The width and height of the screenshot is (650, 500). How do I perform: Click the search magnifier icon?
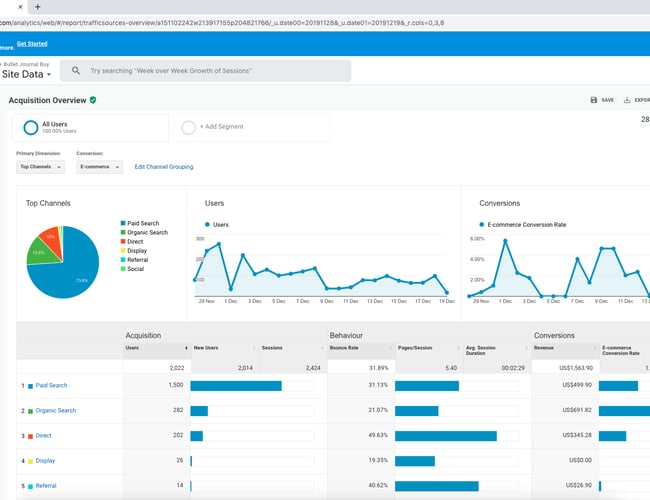pos(76,71)
